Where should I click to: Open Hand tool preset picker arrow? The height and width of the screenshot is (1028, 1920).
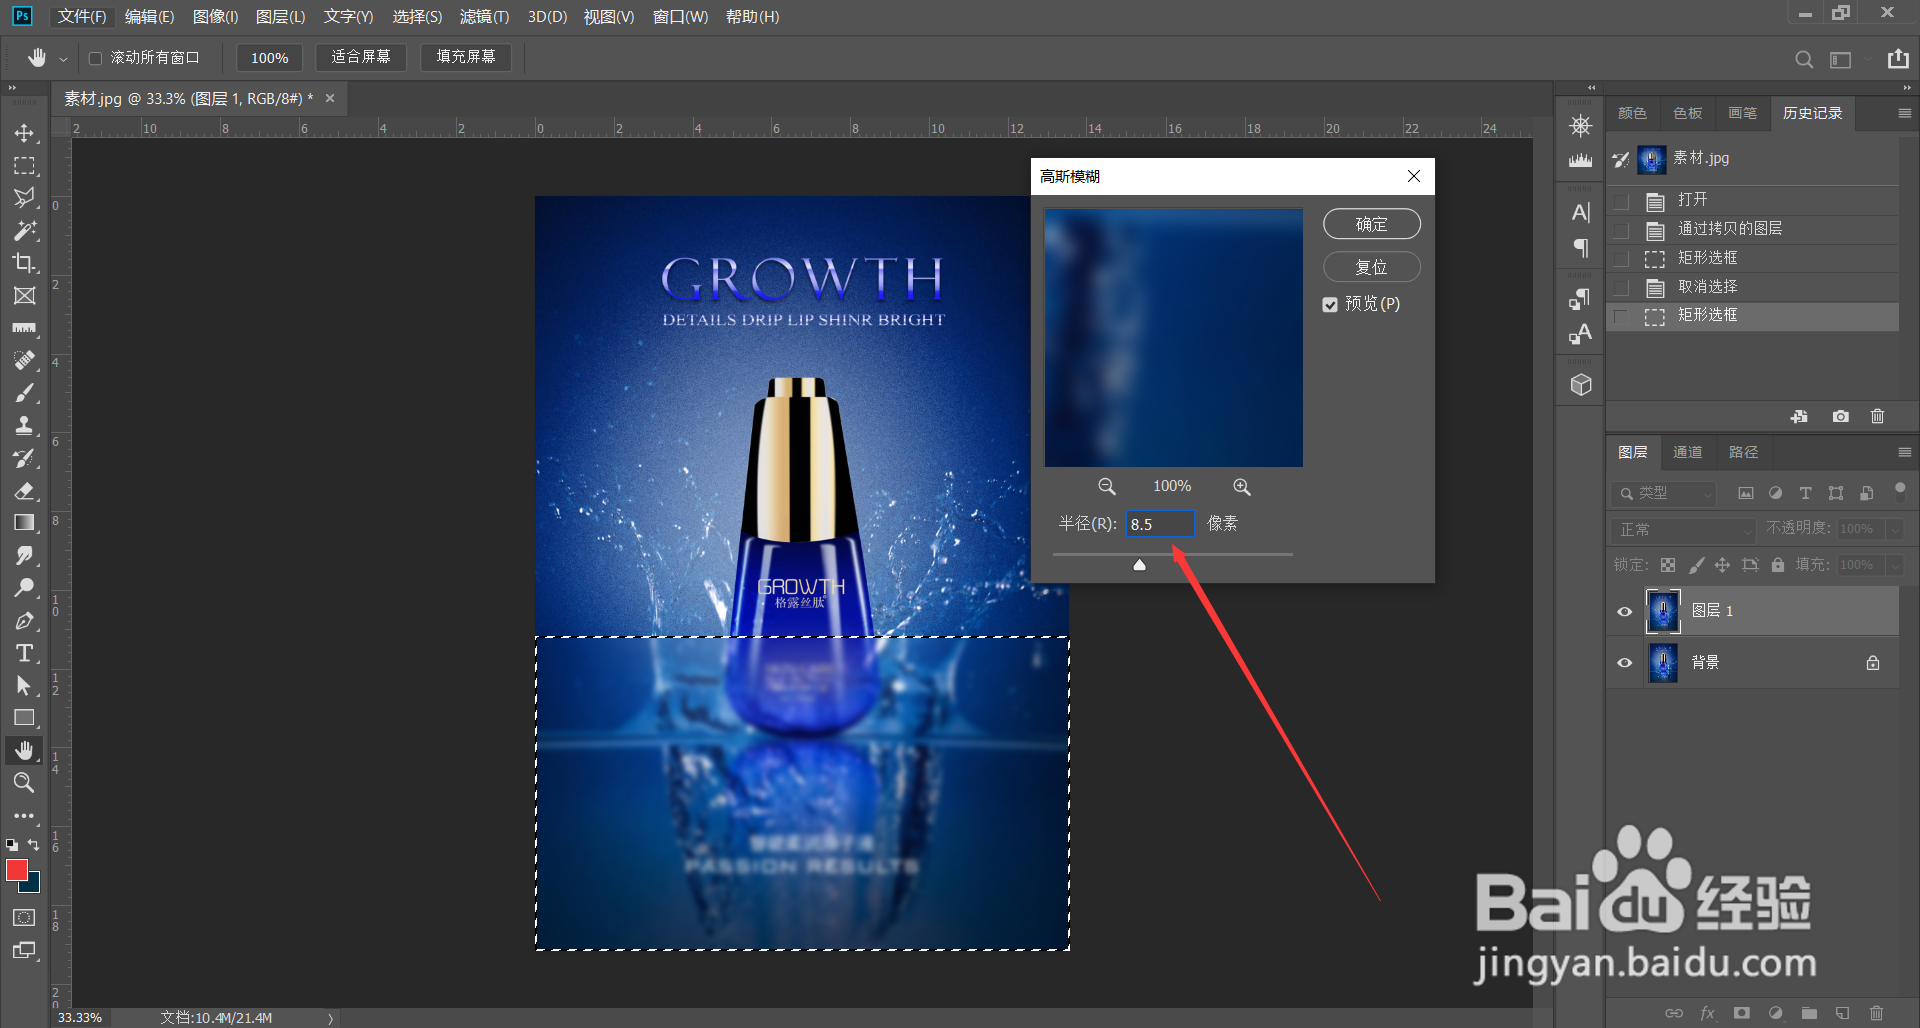click(x=63, y=59)
